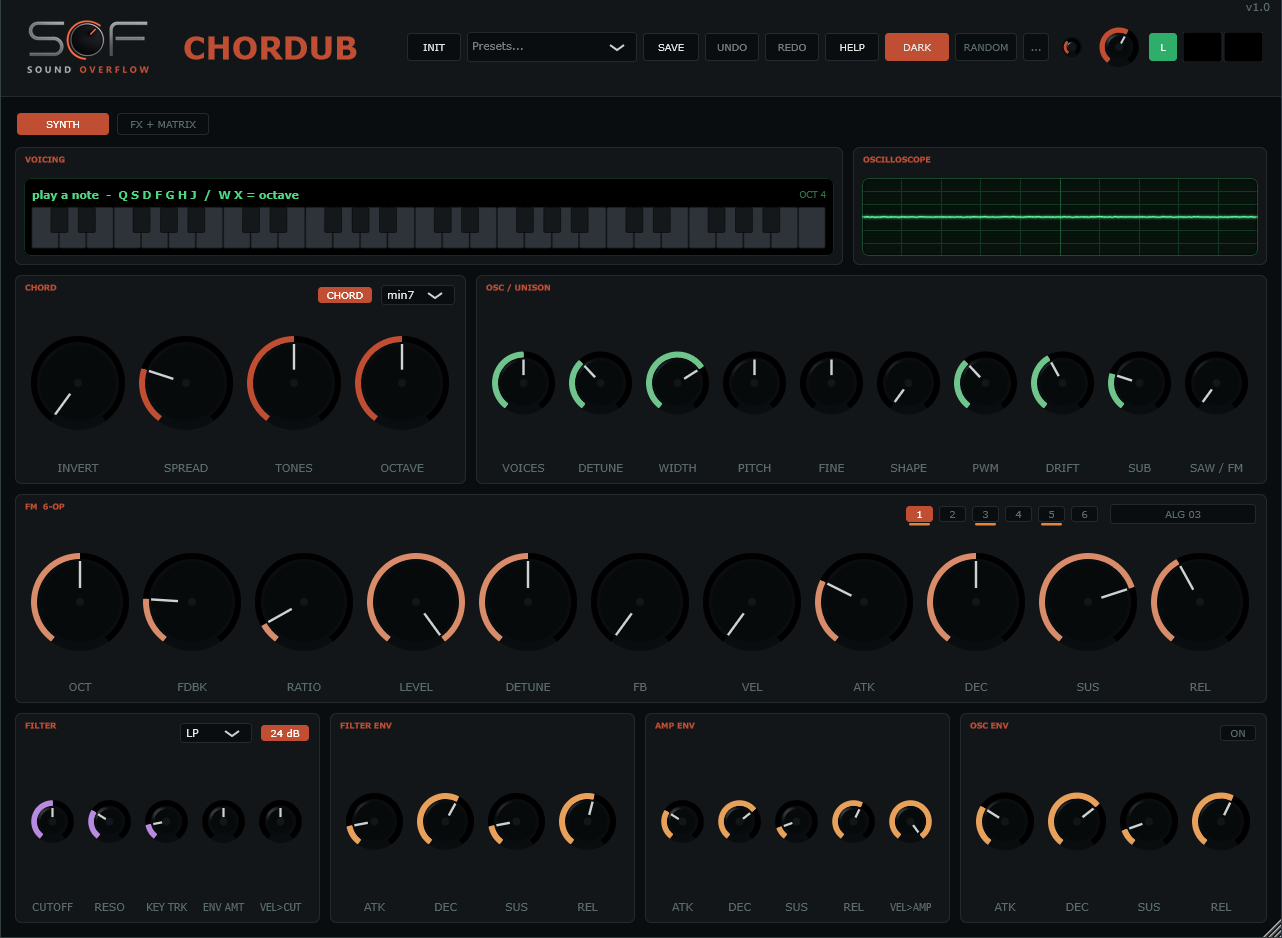Toggle the OSC ENV ON button
The height and width of the screenshot is (938, 1282).
(1238, 733)
